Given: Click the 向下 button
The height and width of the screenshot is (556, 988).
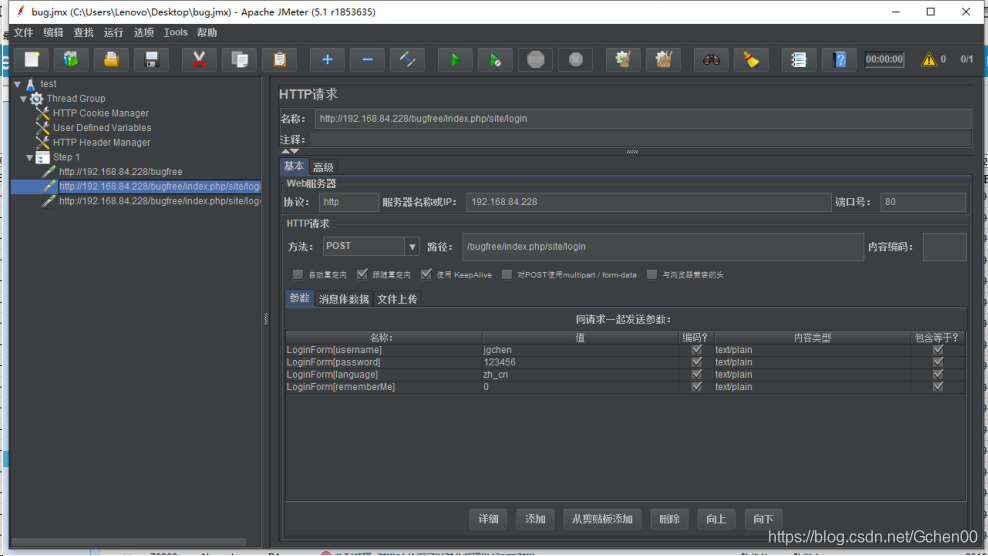Looking at the screenshot, I should pyautogui.click(x=763, y=519).
